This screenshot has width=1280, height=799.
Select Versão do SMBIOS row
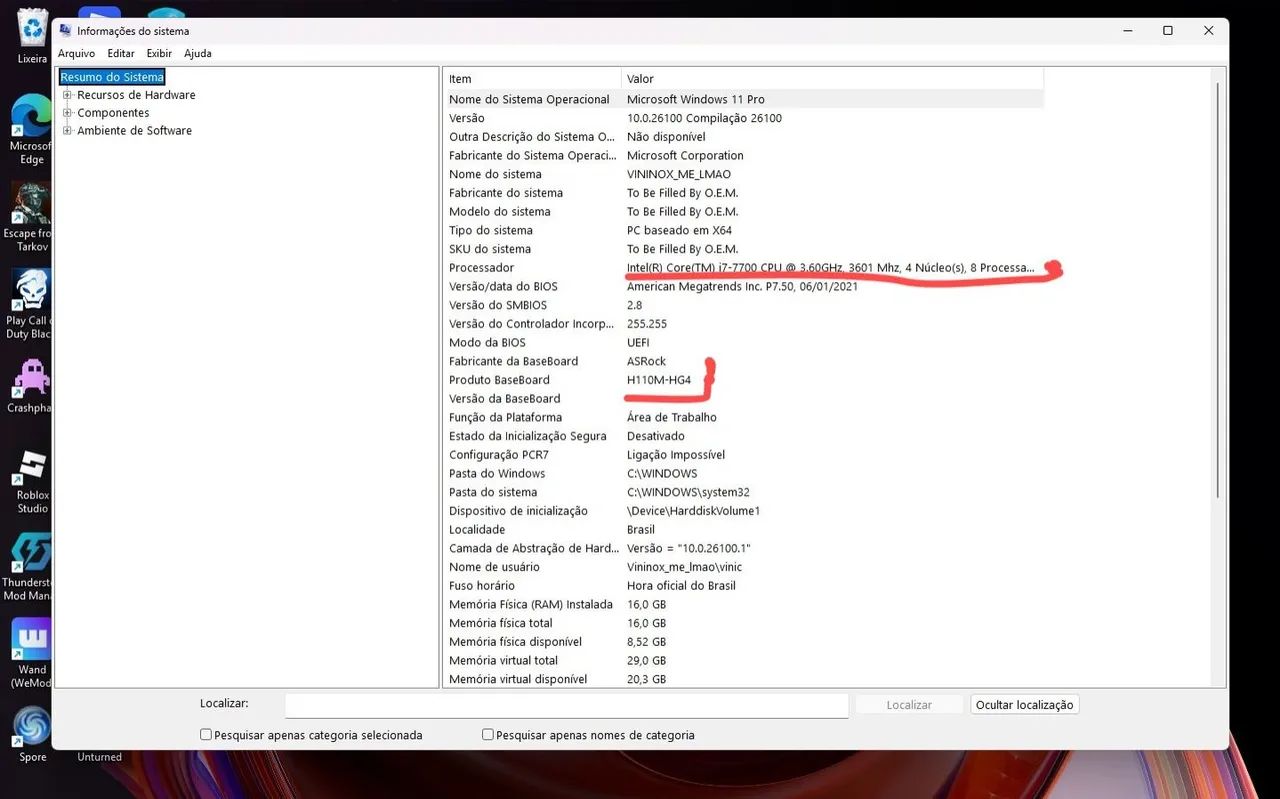pyautogui.click(x=744, y=305)
